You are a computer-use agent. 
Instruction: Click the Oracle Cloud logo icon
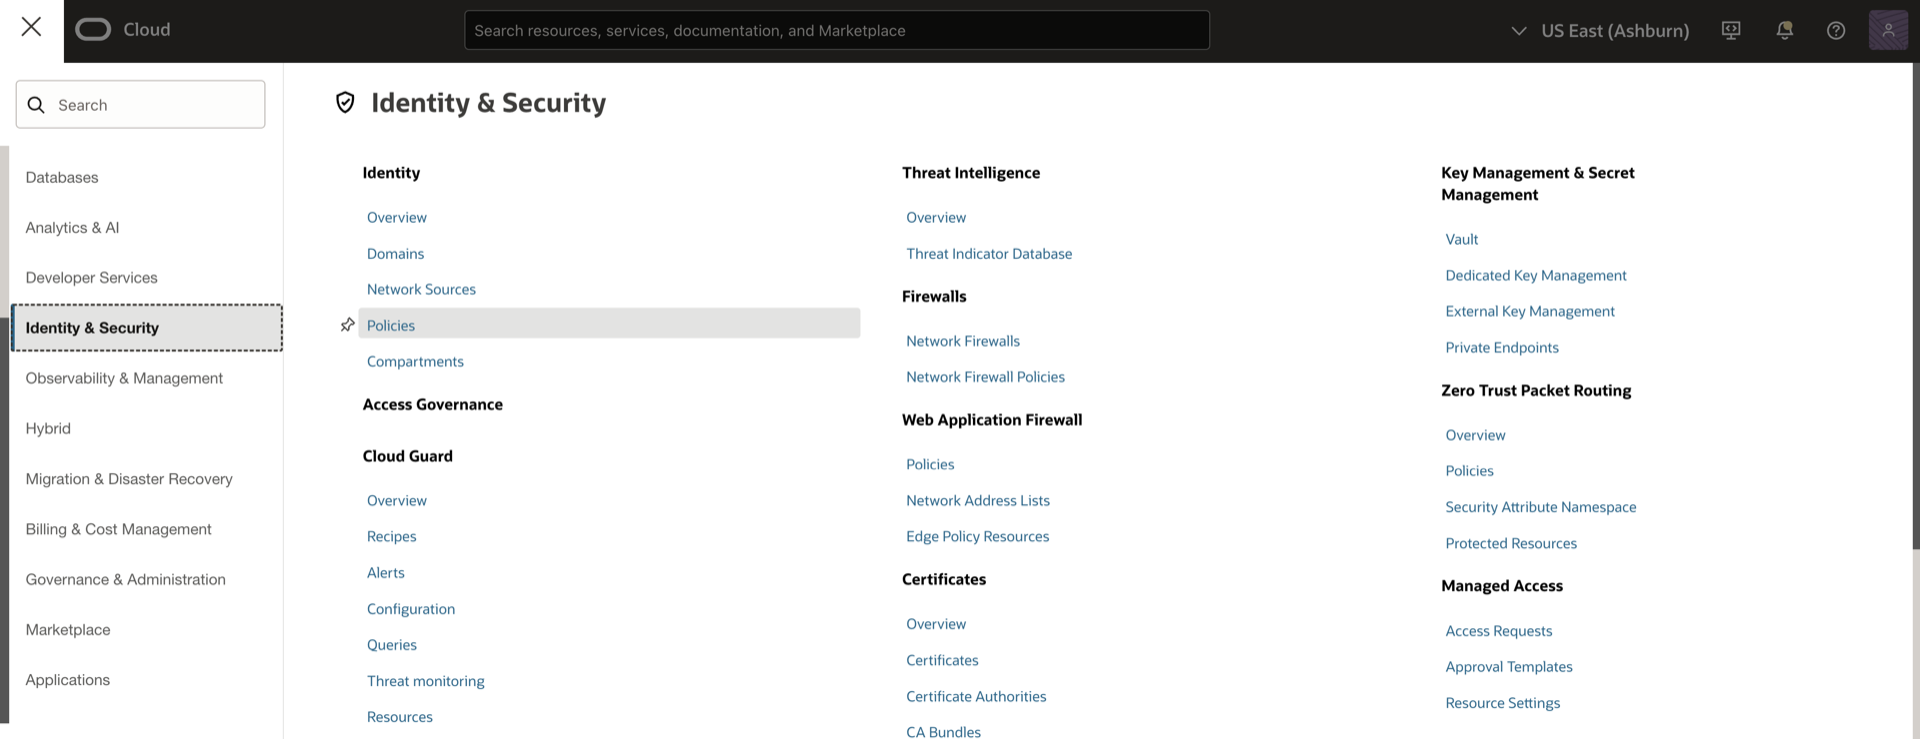pyautogui.click(x=93, y=30)
